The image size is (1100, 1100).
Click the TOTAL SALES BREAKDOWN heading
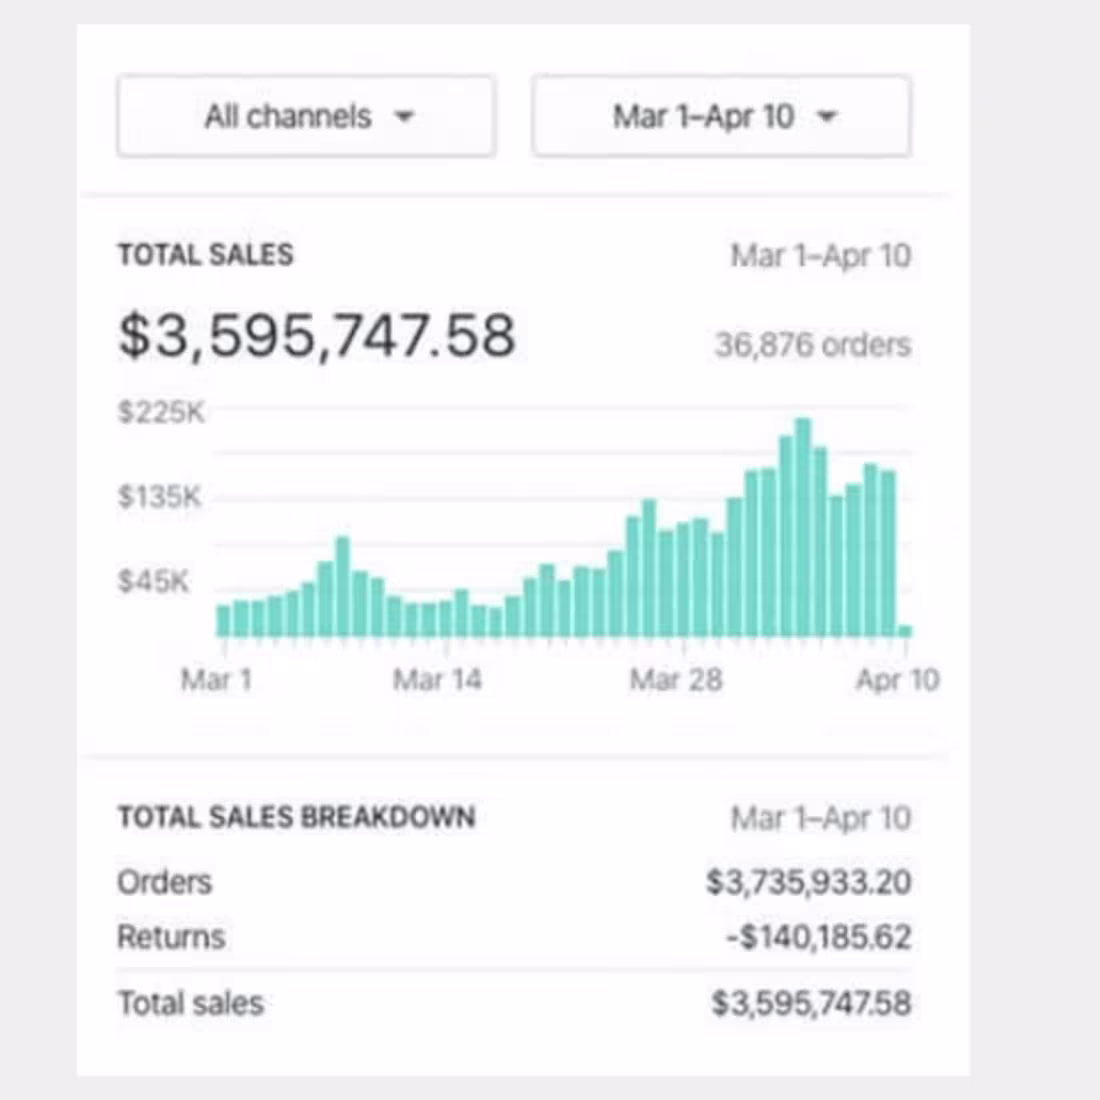[296, 817]
